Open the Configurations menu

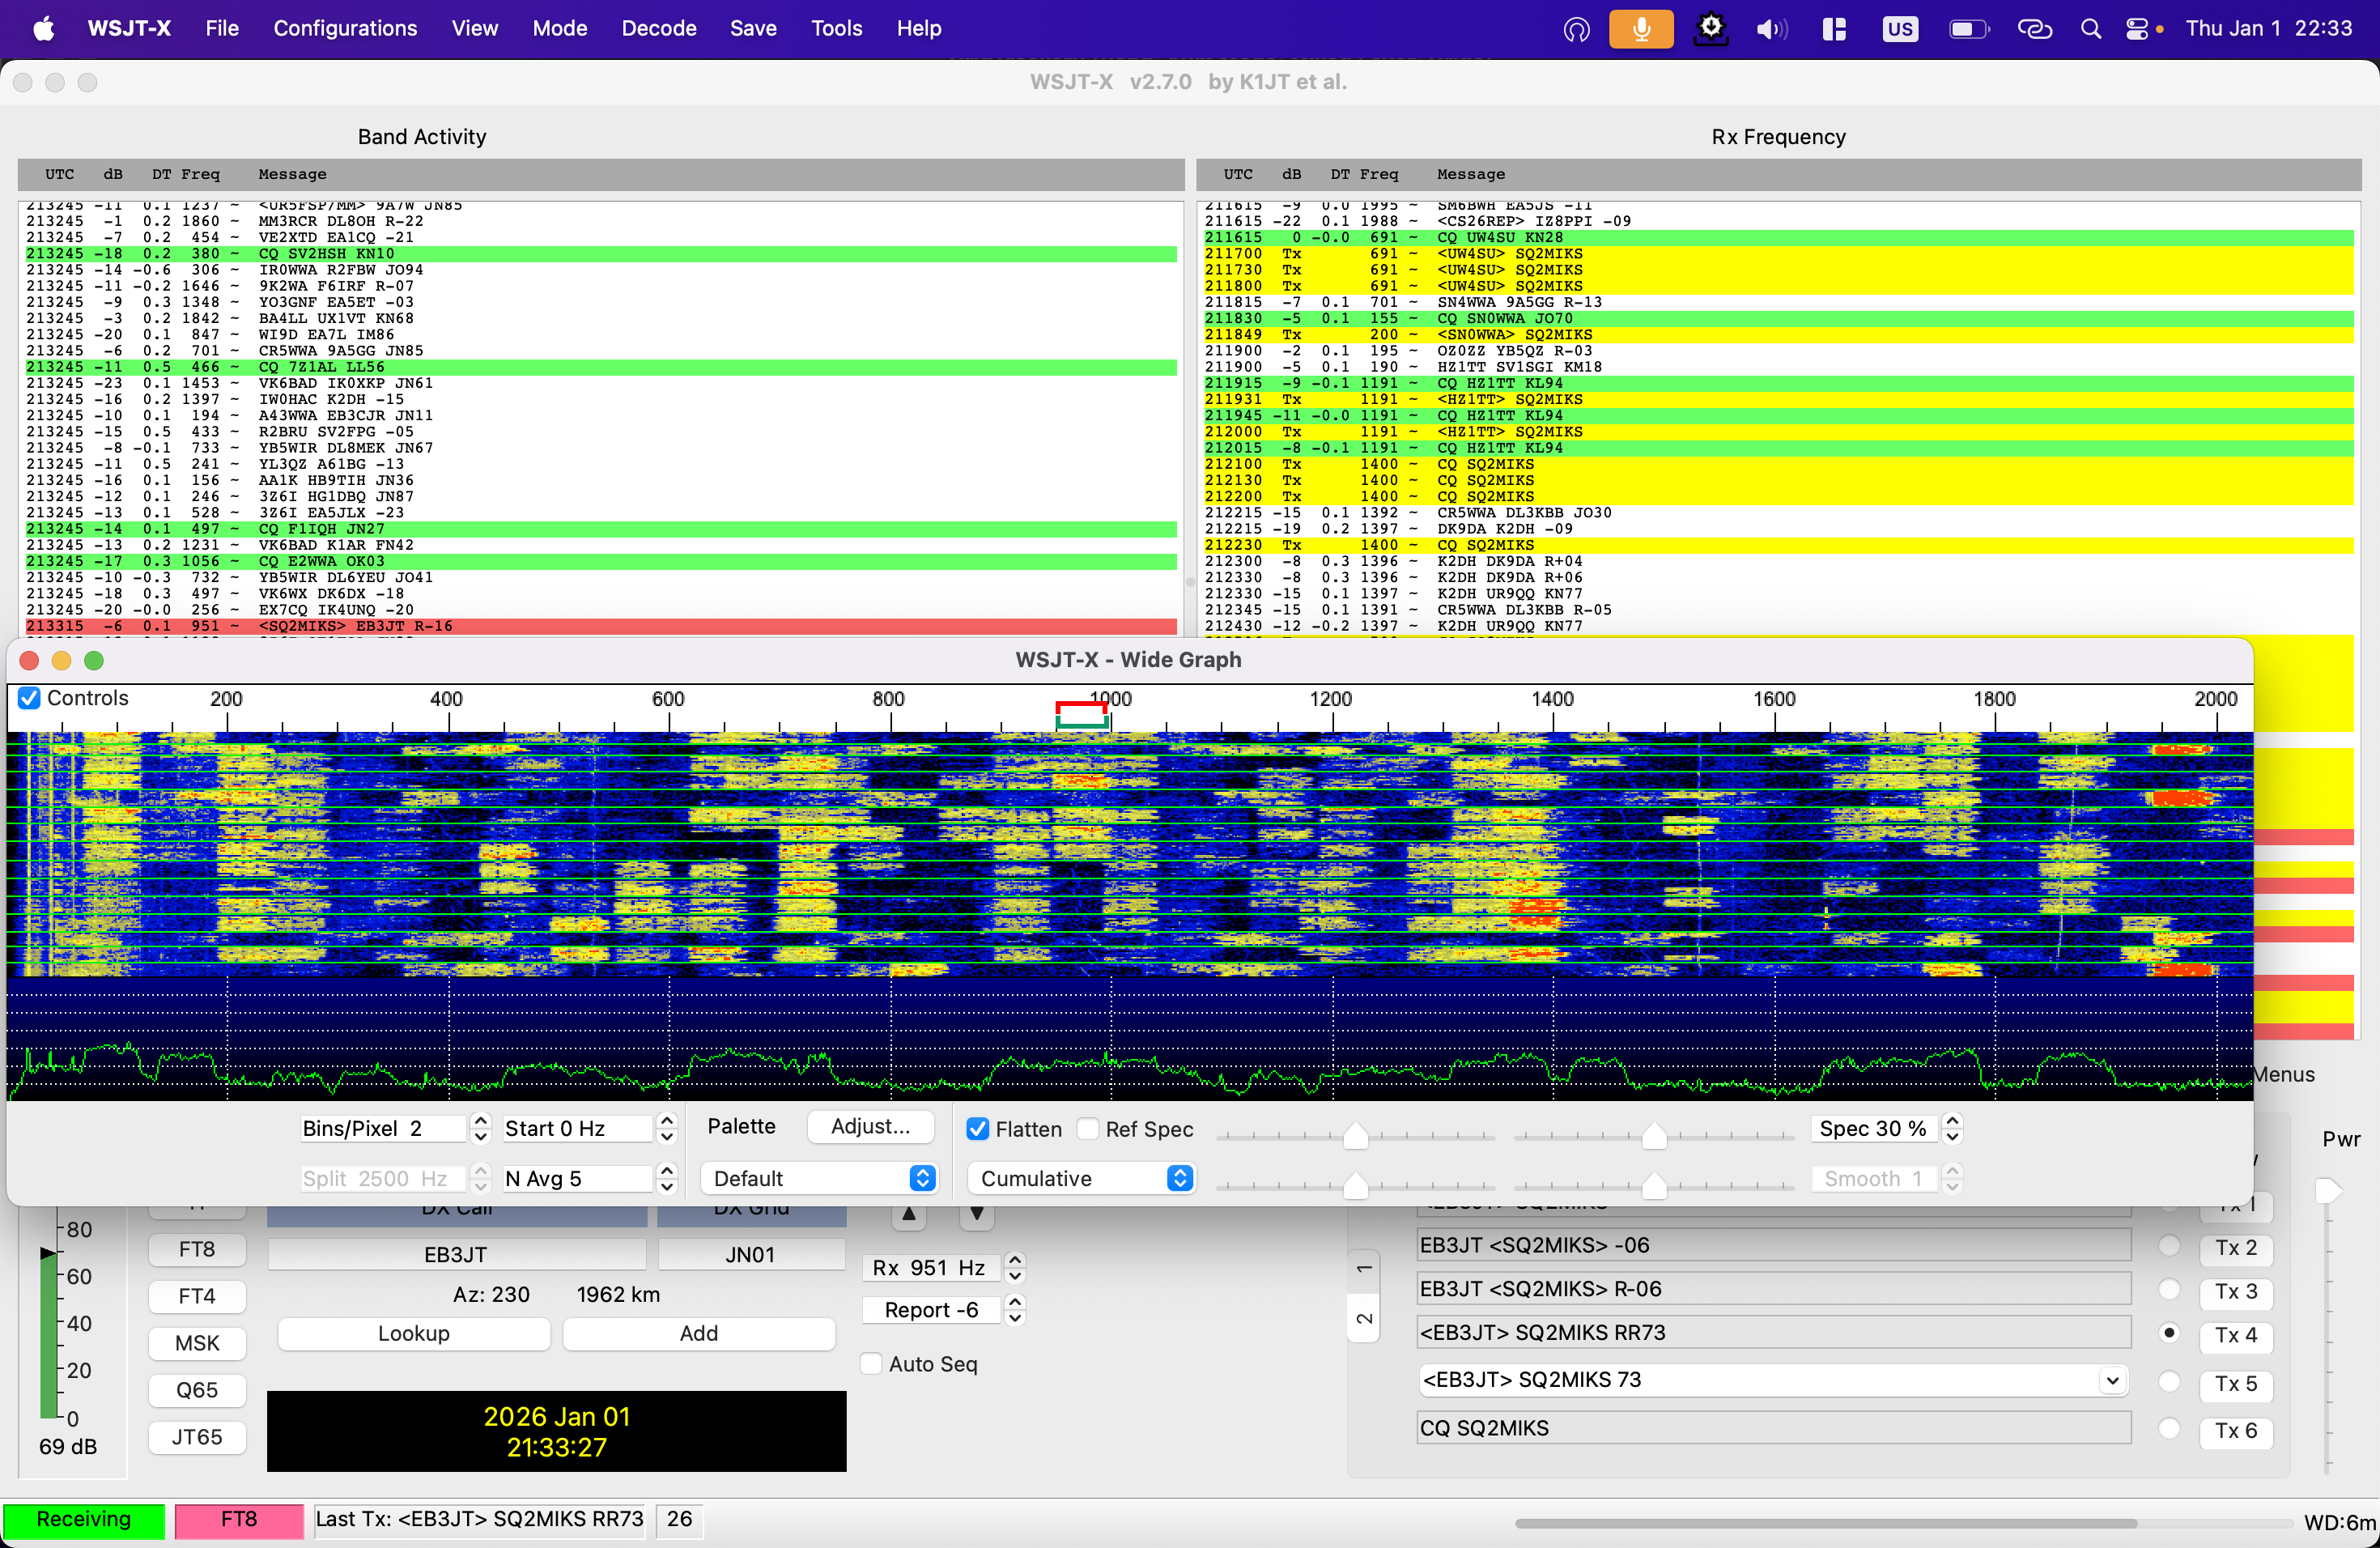345,29
